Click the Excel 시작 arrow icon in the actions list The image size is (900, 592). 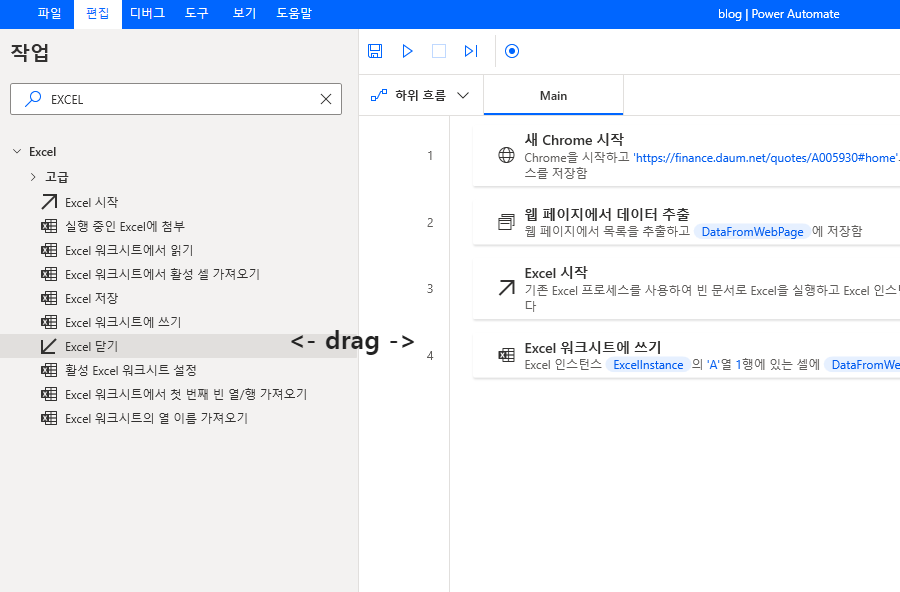pos(49,202)
